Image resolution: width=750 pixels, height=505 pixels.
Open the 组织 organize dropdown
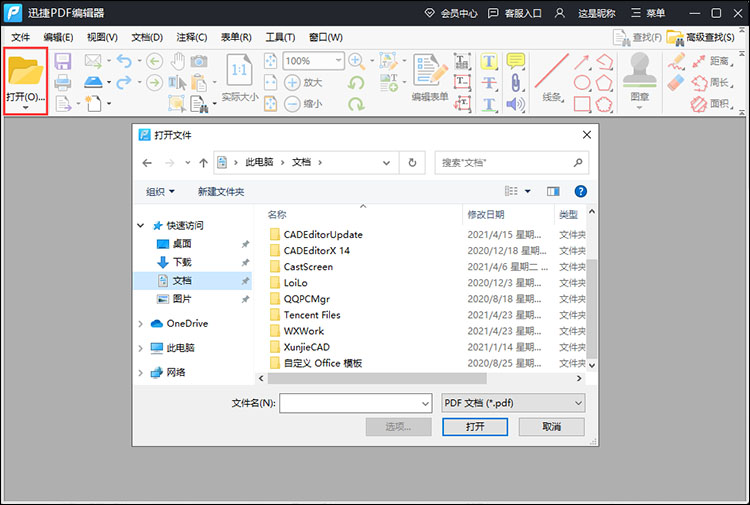point(160,192)
